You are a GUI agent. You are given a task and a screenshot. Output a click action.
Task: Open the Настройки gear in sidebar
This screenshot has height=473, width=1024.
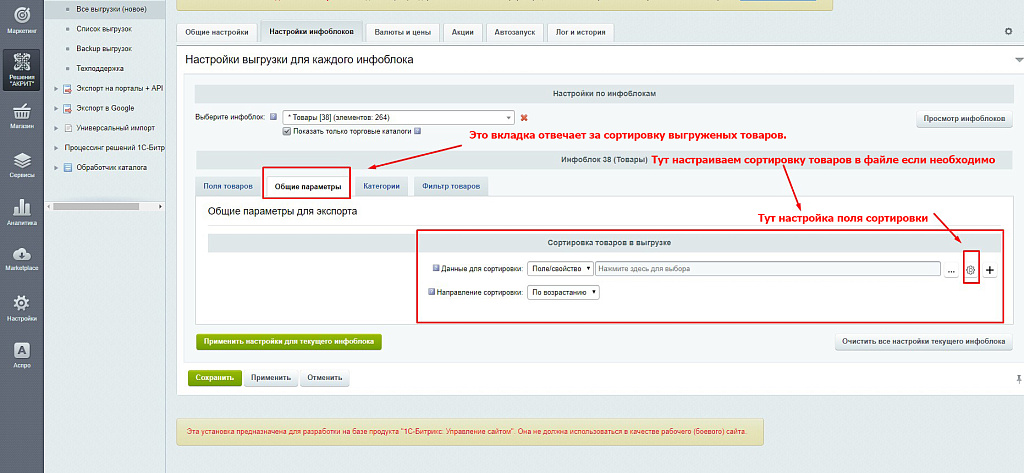pyautogui.click(x=21, y=307)
